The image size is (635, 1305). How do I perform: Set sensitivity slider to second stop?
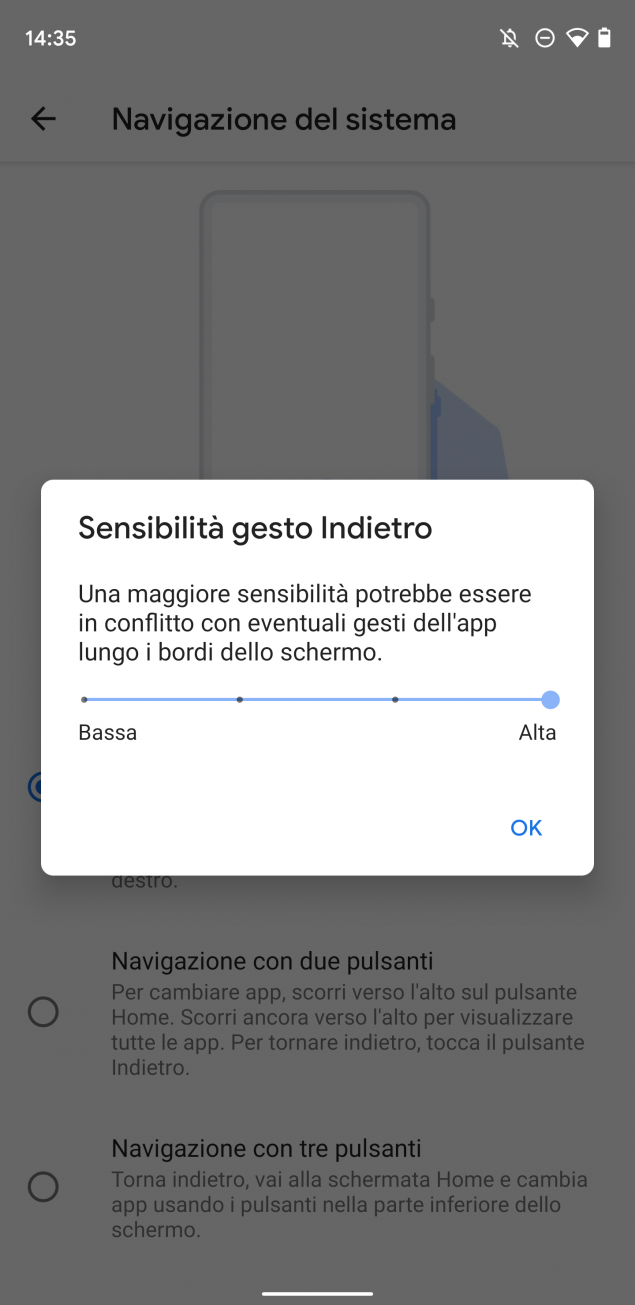pos(240,700)
